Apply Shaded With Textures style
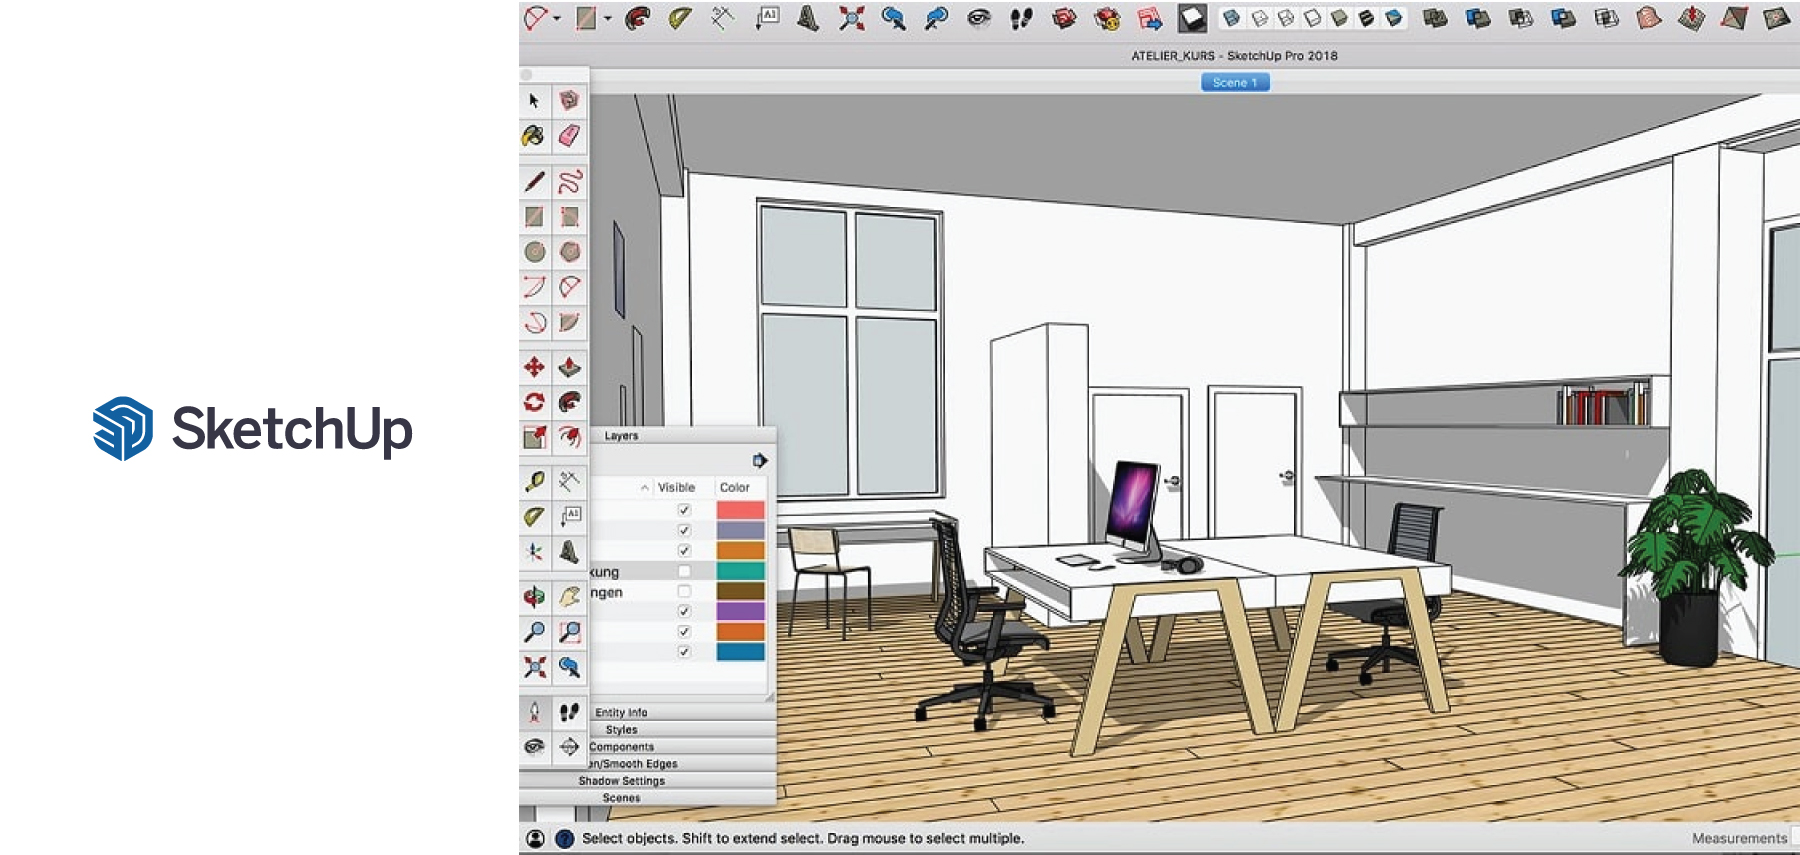The width and height of the screenshot is (1800, 855). [1367, 18]
